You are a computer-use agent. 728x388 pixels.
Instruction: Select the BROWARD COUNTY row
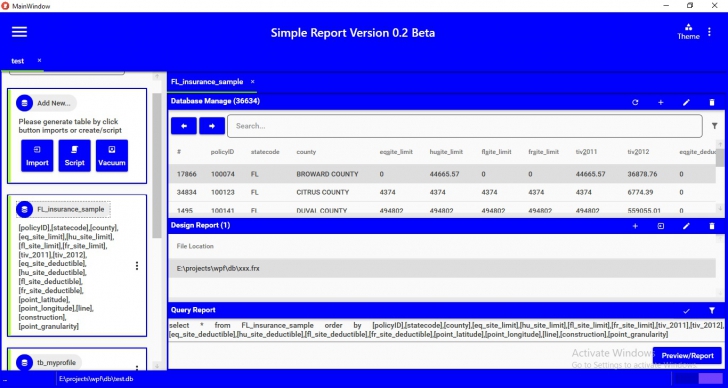(x=442, y=174)
